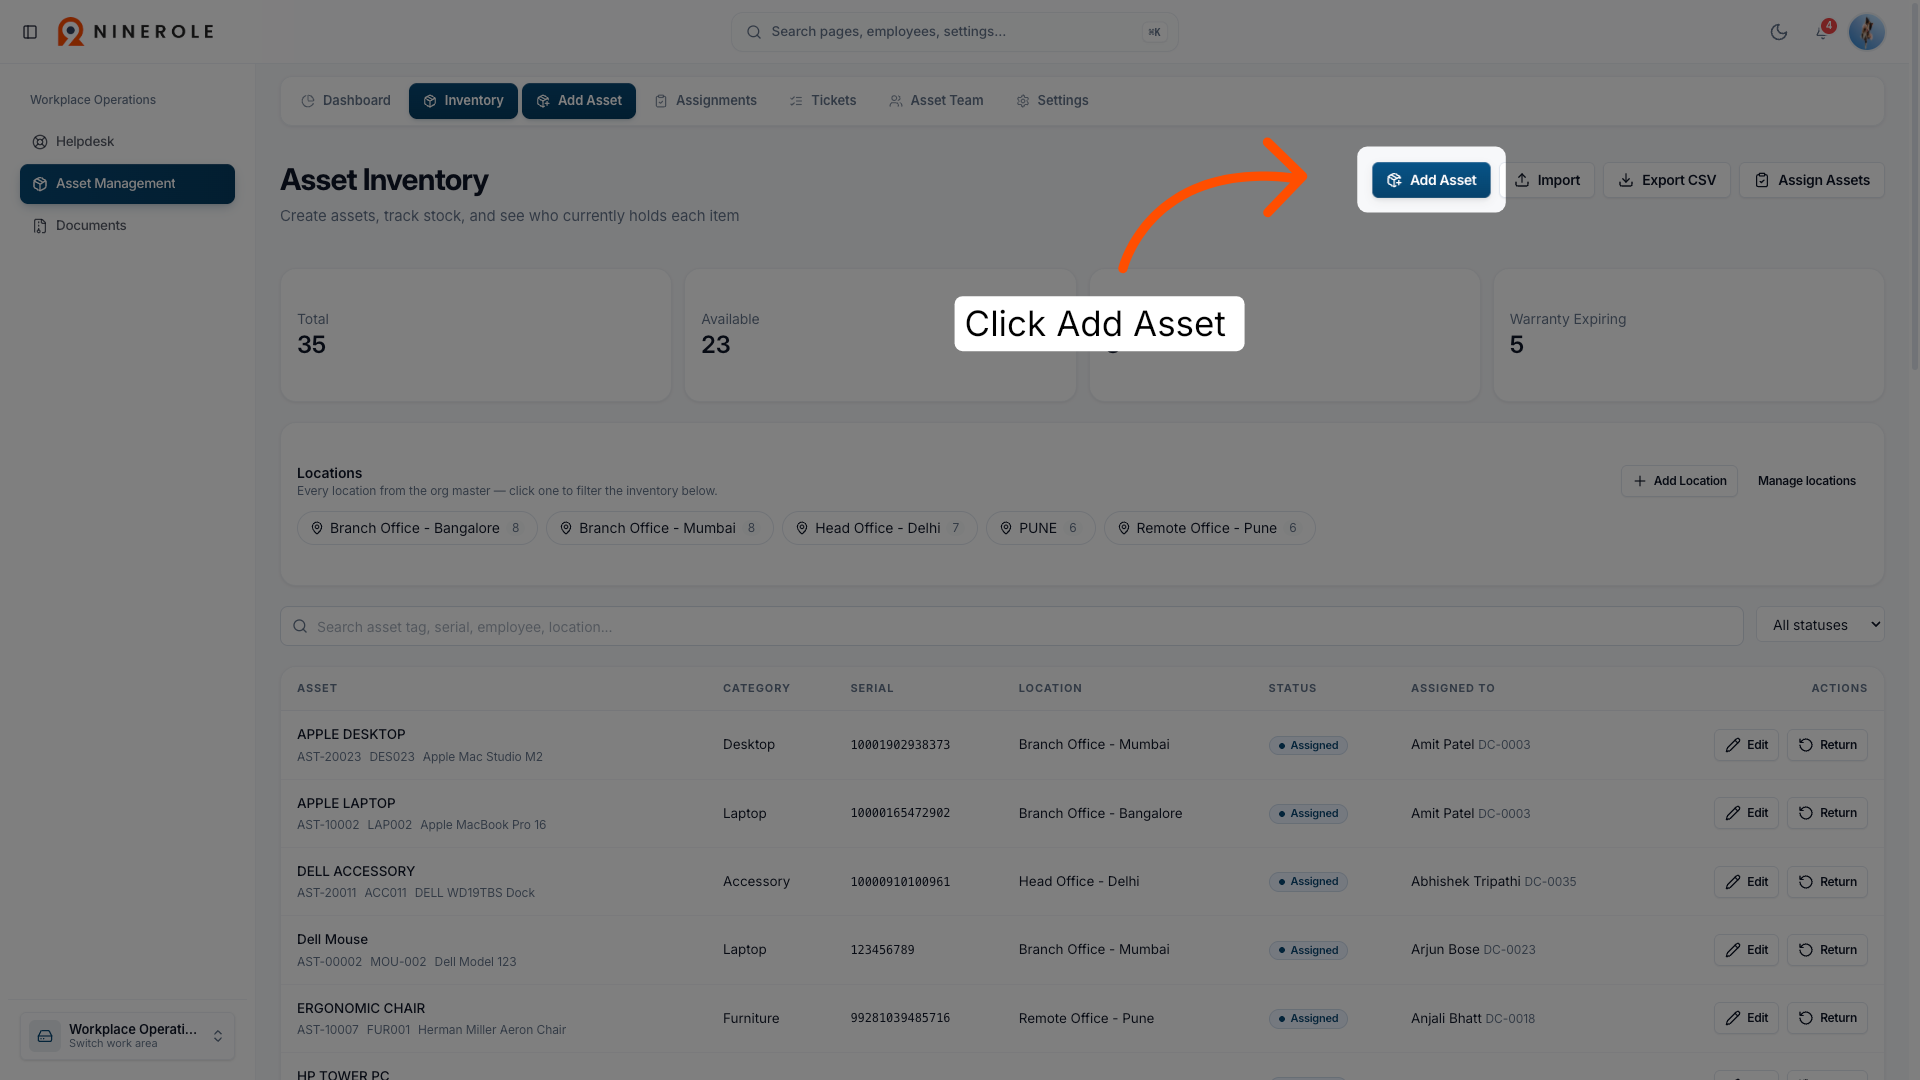Open Helpdesk in the sidebar
This screenshot has height=1080, width=1920.
127,142
